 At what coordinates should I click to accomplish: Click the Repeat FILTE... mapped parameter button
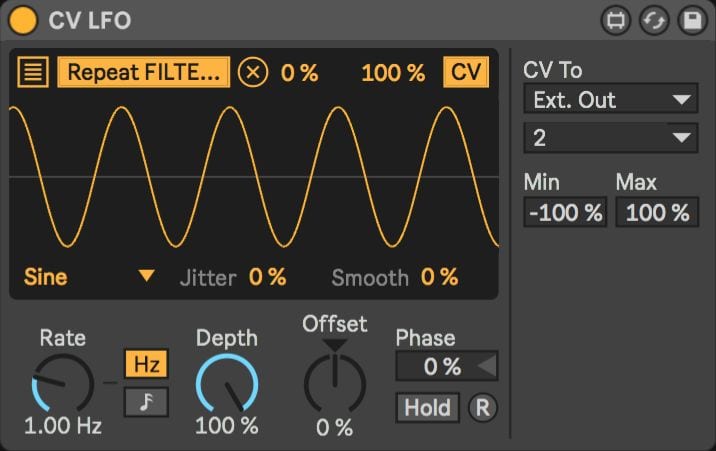(x=143, y=72)
